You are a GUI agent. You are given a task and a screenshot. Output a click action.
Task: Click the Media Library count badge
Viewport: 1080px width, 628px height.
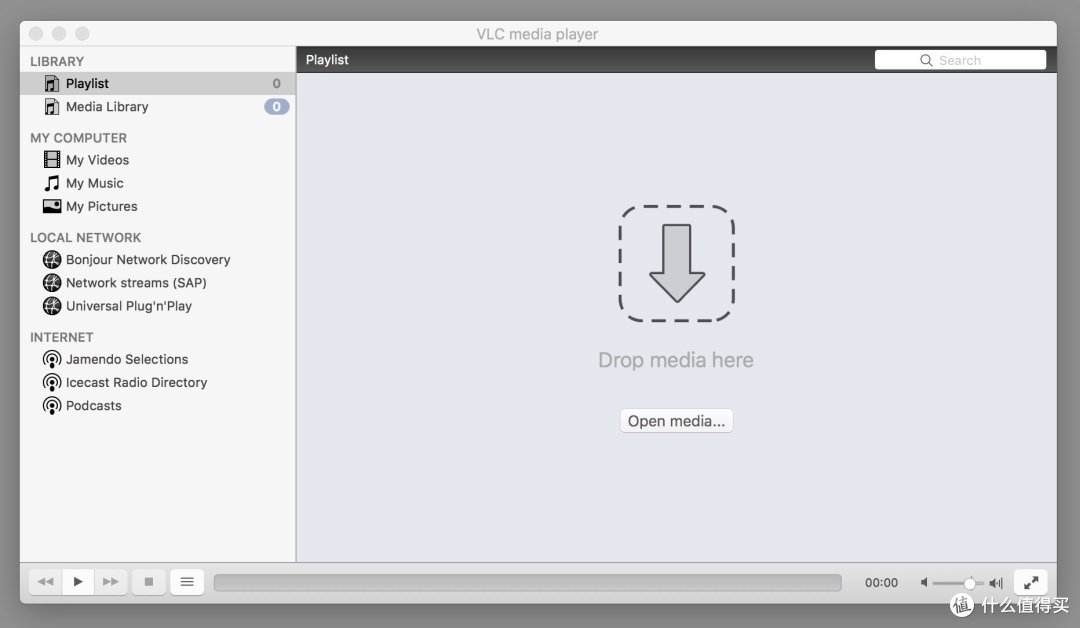(276, 107)
